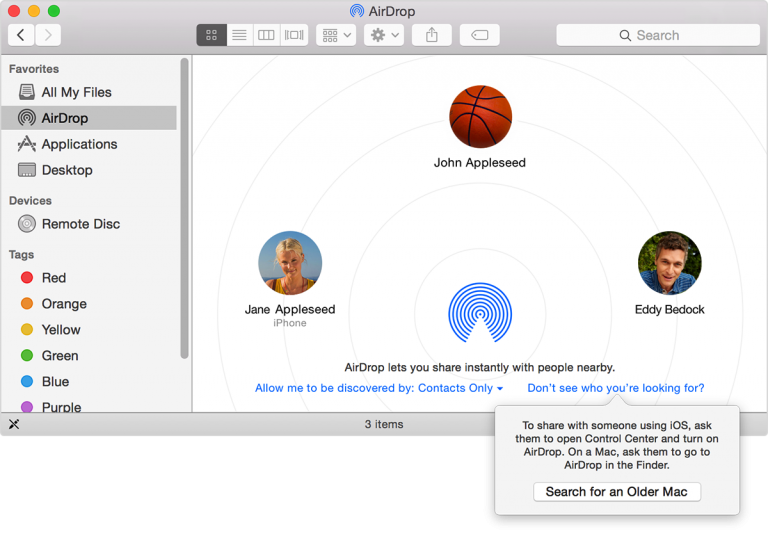Switch to list view
This screenshot has width=768, height=545.
tap(240, 35)
